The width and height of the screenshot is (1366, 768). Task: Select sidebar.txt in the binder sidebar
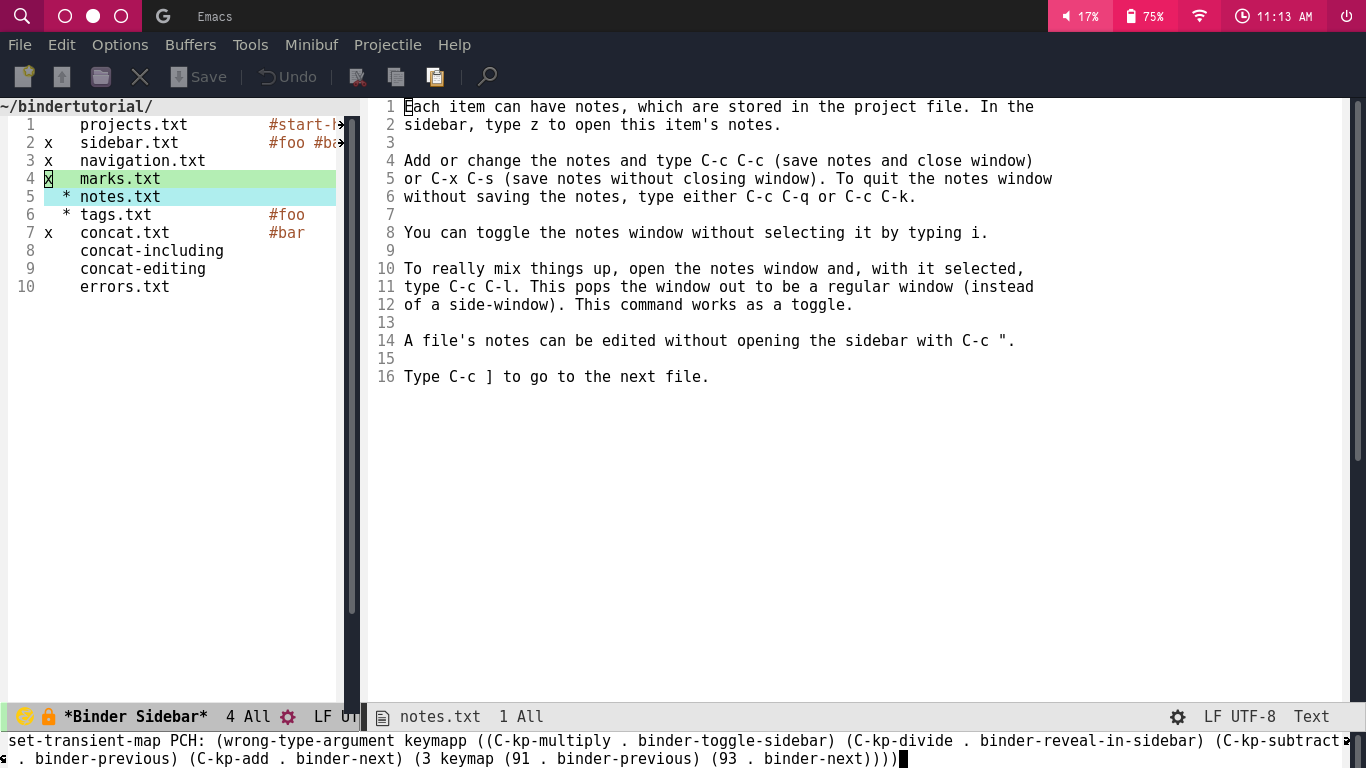pyautogui.click(x=129, y=143)
